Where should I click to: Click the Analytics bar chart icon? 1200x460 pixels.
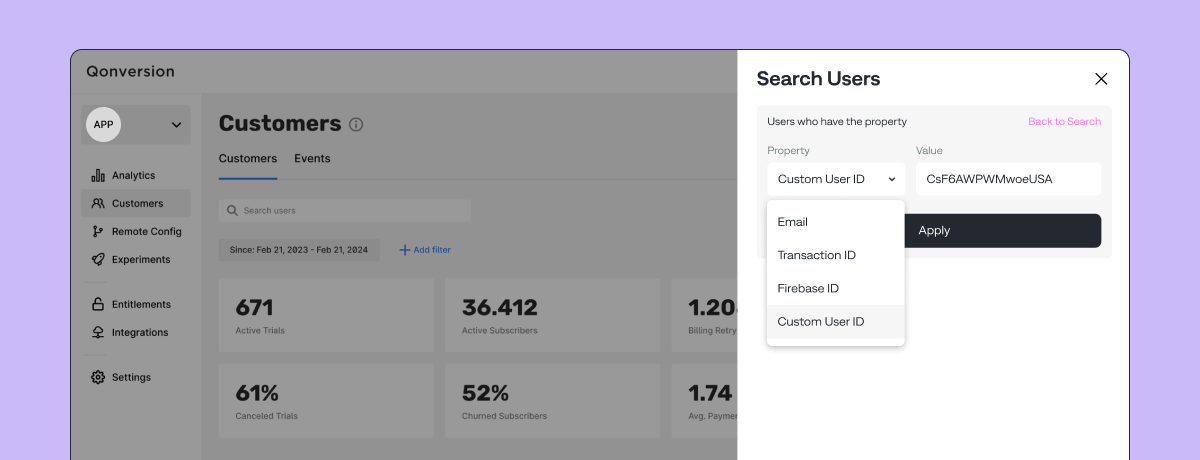[98, 175]
